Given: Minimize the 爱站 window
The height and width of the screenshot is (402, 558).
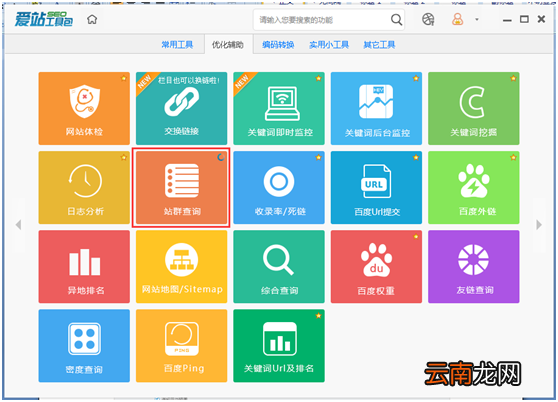Looking at the screenshot, I should coord(507,20).
